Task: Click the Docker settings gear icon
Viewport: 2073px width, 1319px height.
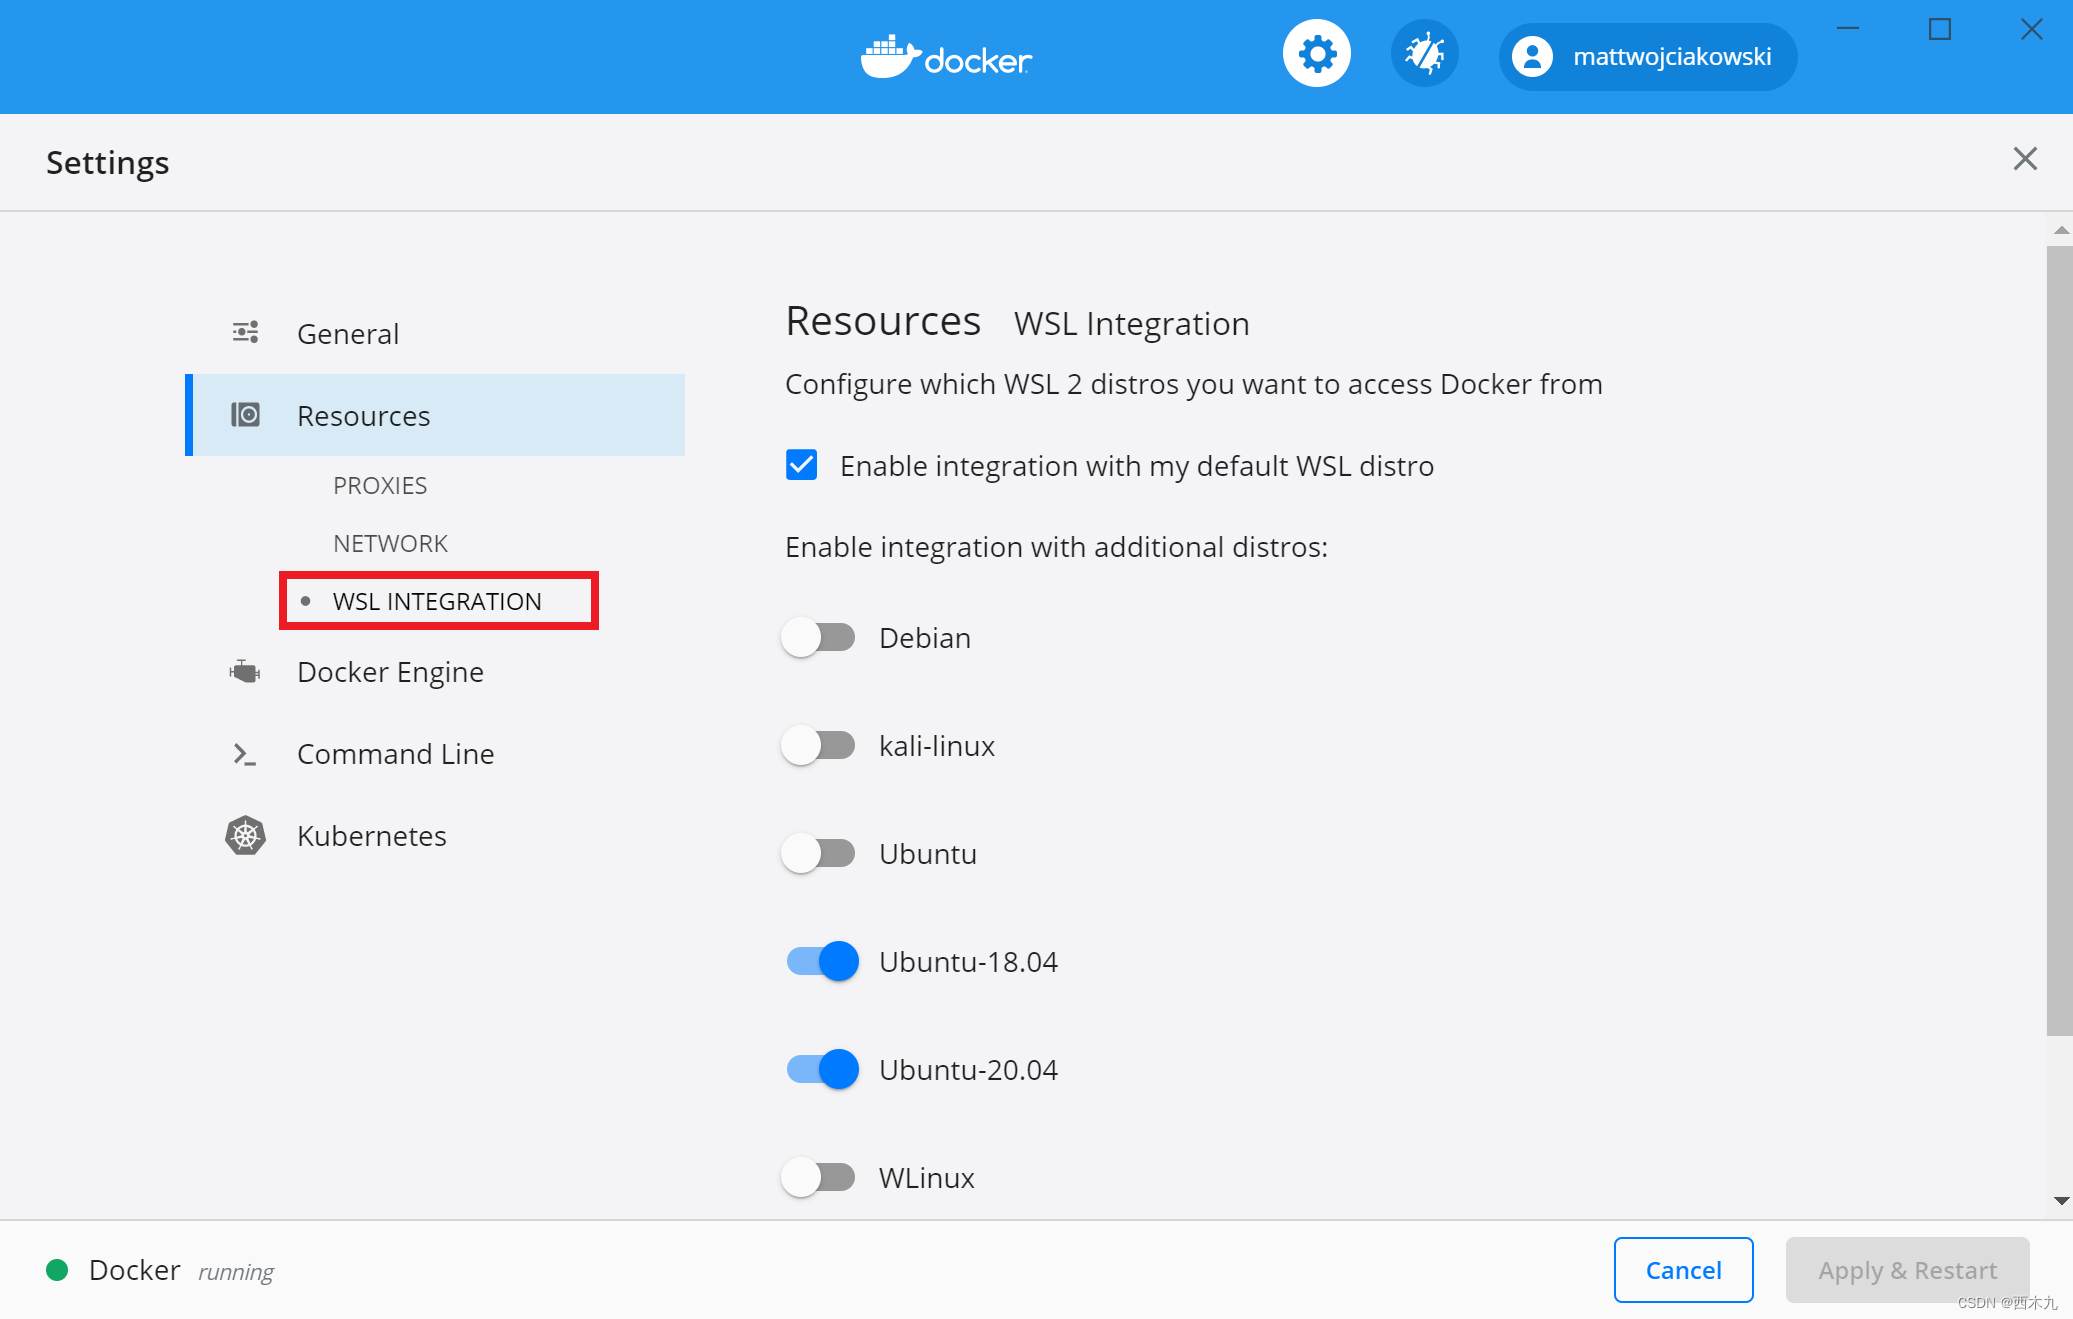Action: point(1313,56)
